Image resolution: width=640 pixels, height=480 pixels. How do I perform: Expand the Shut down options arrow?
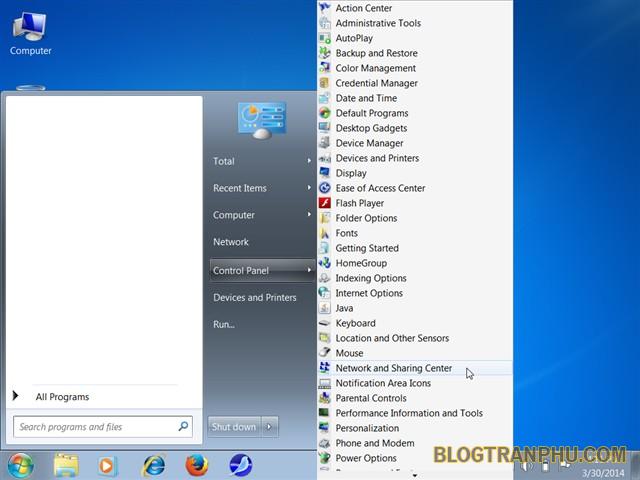tap(270, 427)
